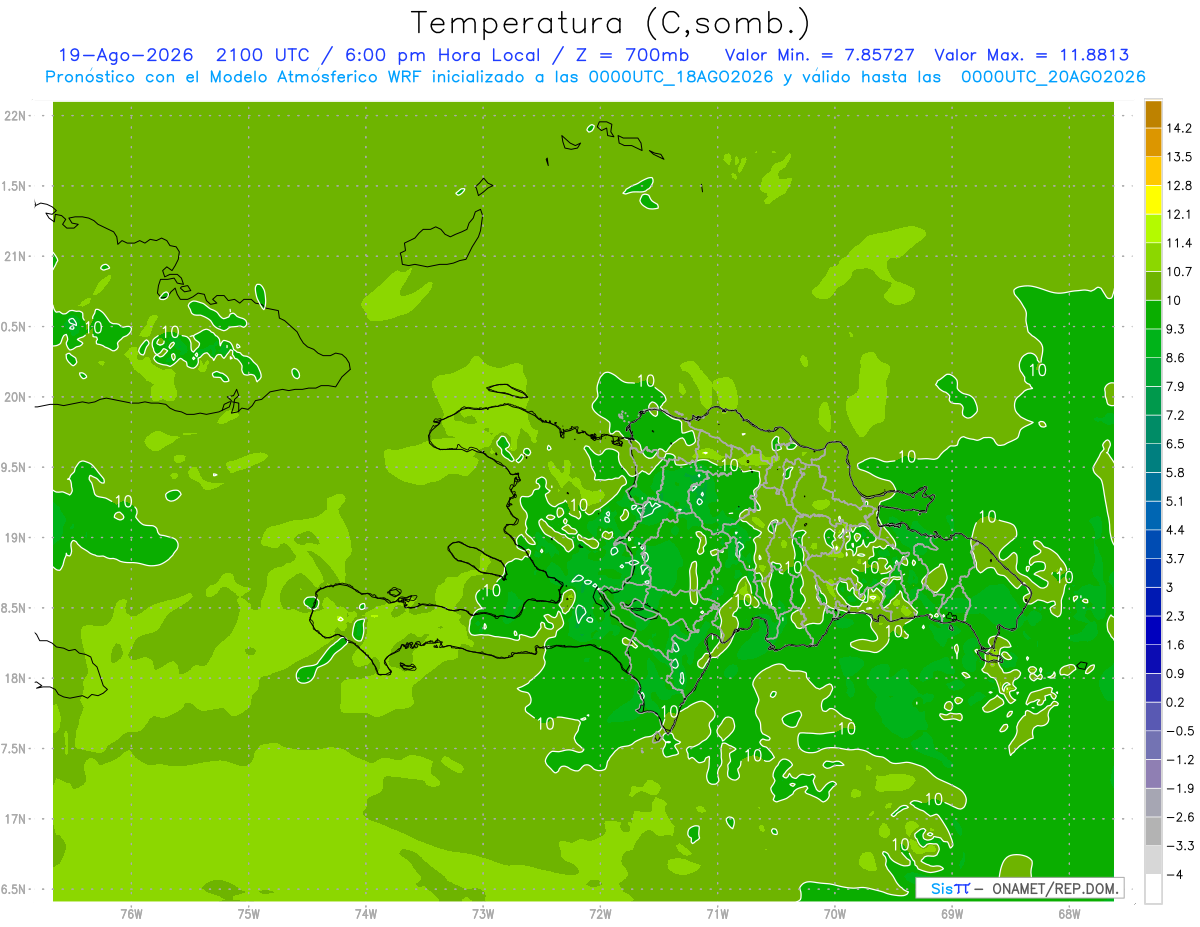The height and width of the screenshot is (927, 1200).
Task: Click the 'ONAMET/REP.DOM.' credit label
Action: point(1055,888)
